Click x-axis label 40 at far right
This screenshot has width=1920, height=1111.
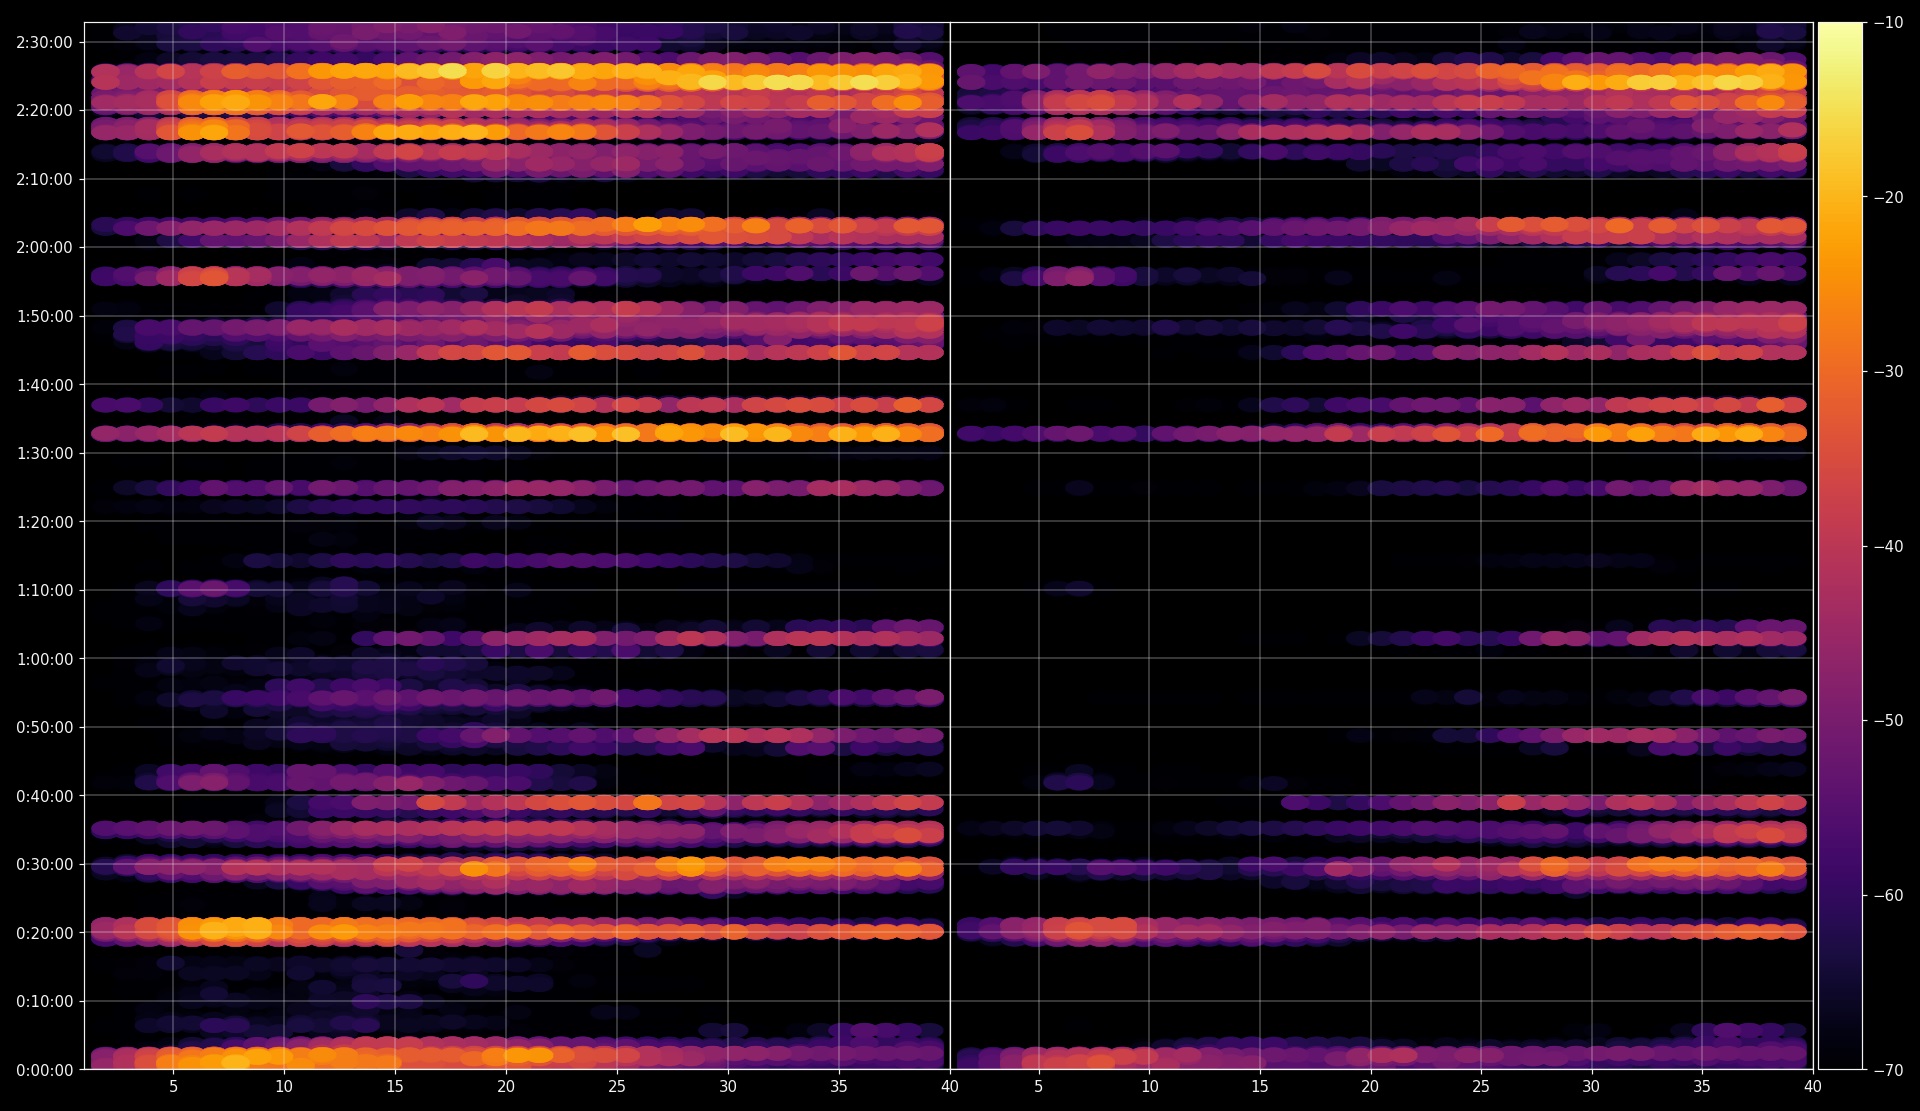coord(1812,1086)
